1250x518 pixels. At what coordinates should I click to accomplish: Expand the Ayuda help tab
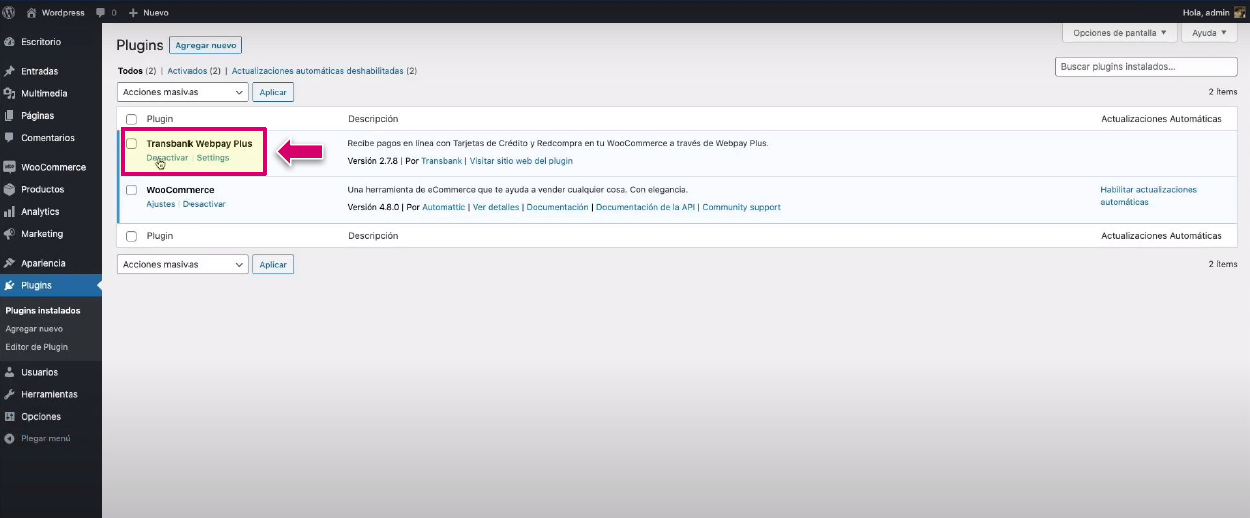pyautogui.click(x=1210, y=33)
